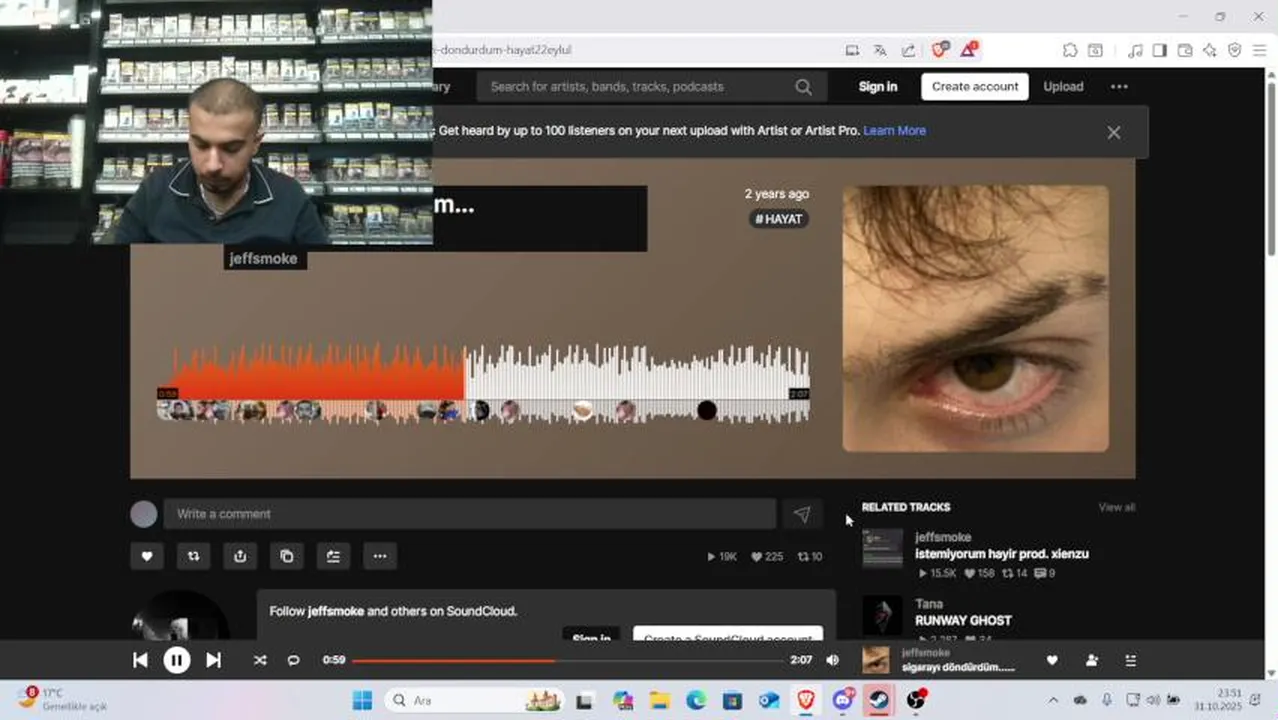Skip to next track in player bar
The width and height of the screenshot is (1278, 720).
[x=213, y=660]
